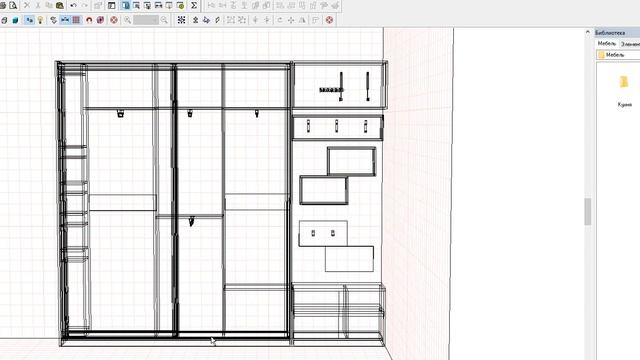Open the partly hidden second library tab
Image resolution: width=640 pixels, height=360 pixels.
tap(630, 44)
